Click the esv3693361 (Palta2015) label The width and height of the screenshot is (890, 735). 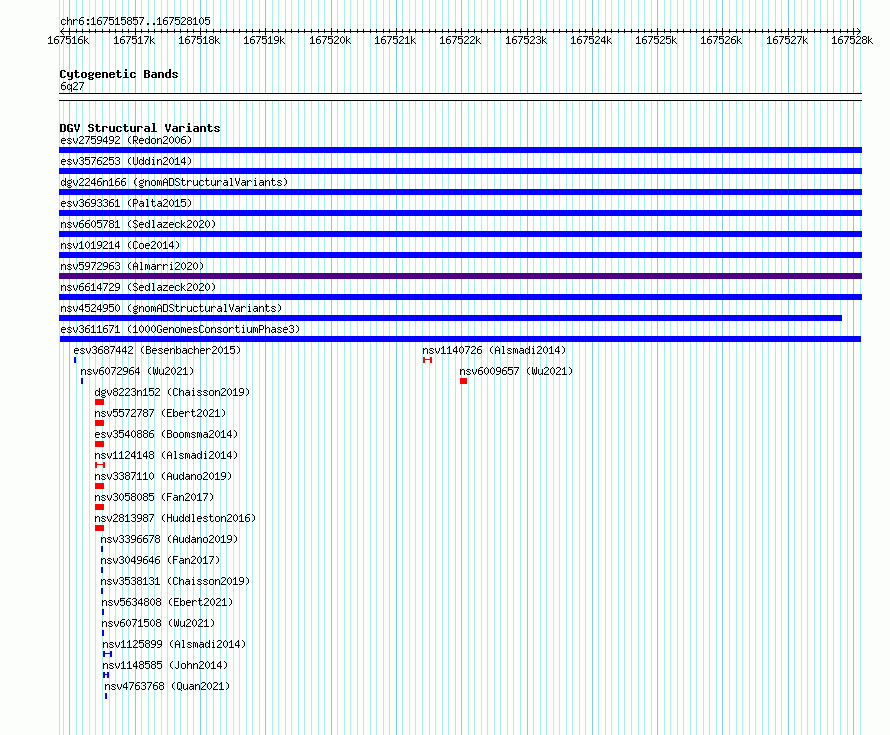[126, 203]
